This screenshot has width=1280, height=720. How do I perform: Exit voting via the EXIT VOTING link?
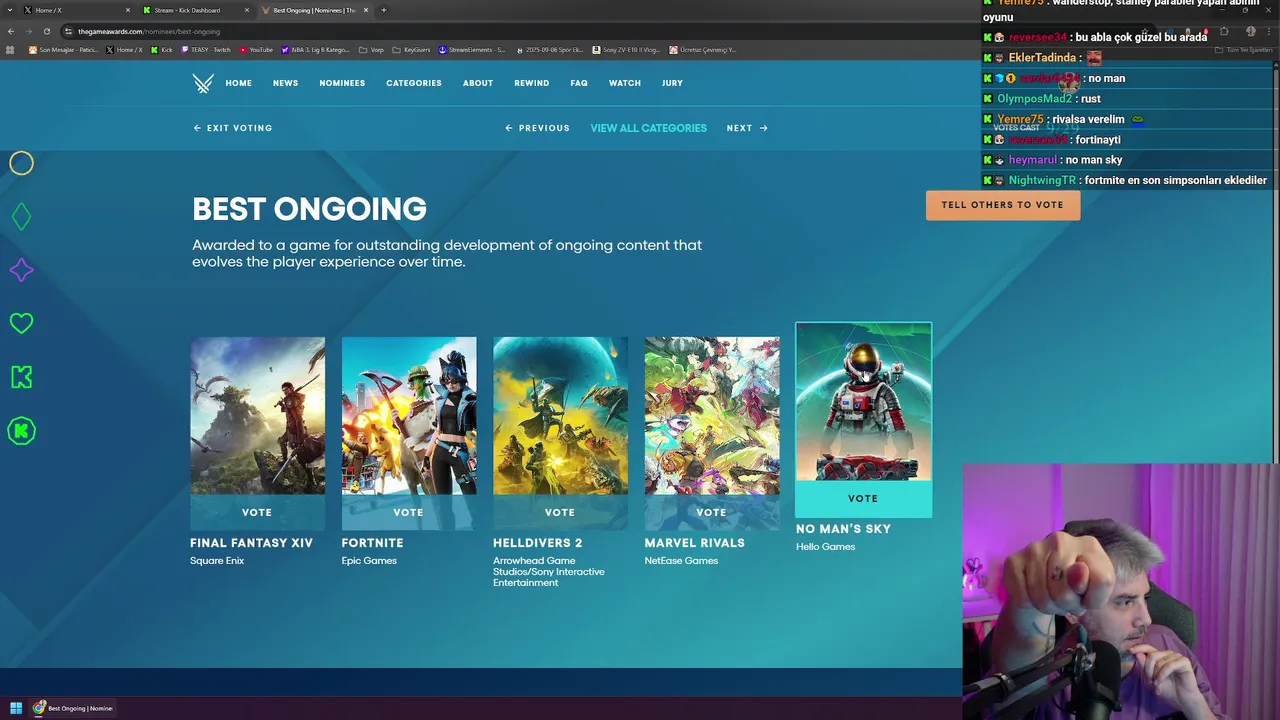coord(233,128)
